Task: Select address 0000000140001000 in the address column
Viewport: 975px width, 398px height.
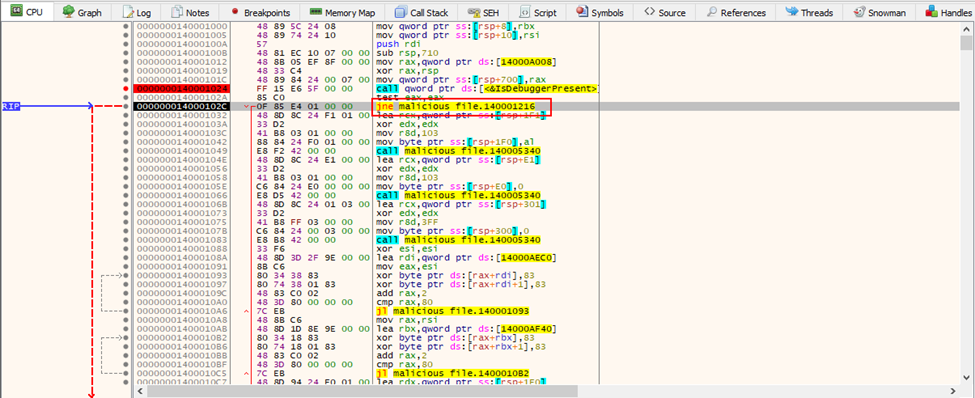Action: [x=182, y=27]
